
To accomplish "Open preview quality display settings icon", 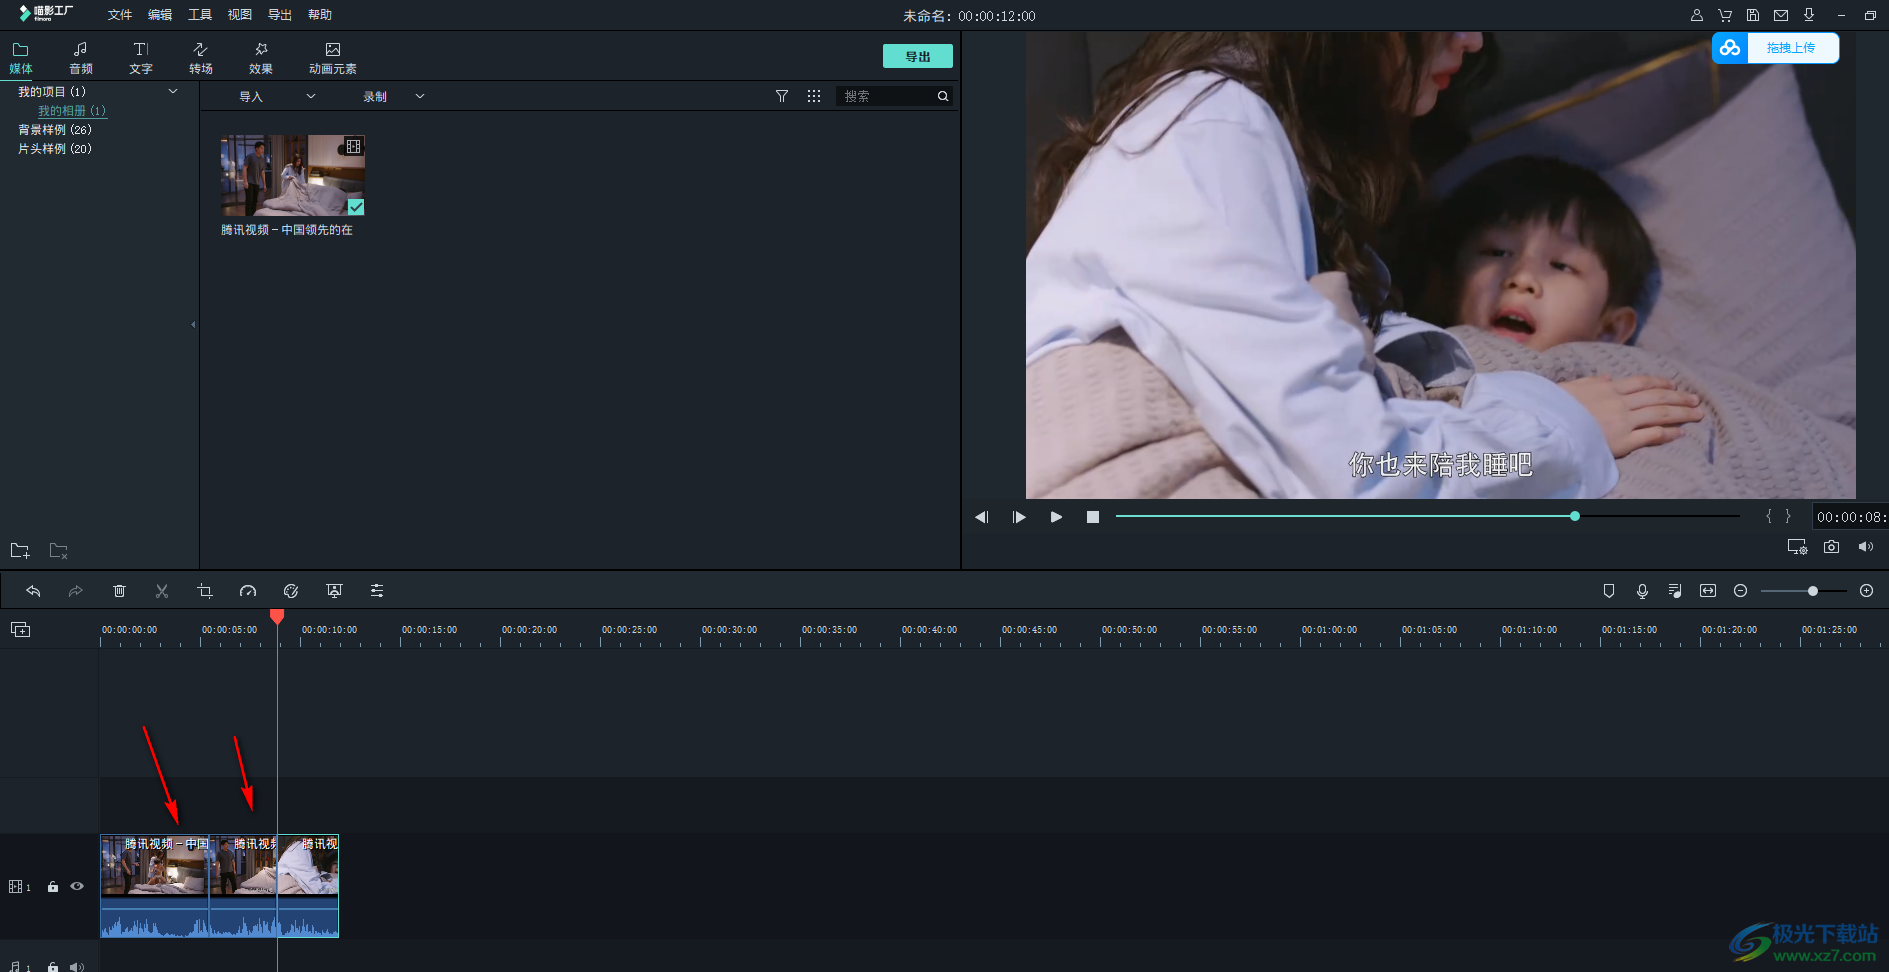I will point(1797,547).
